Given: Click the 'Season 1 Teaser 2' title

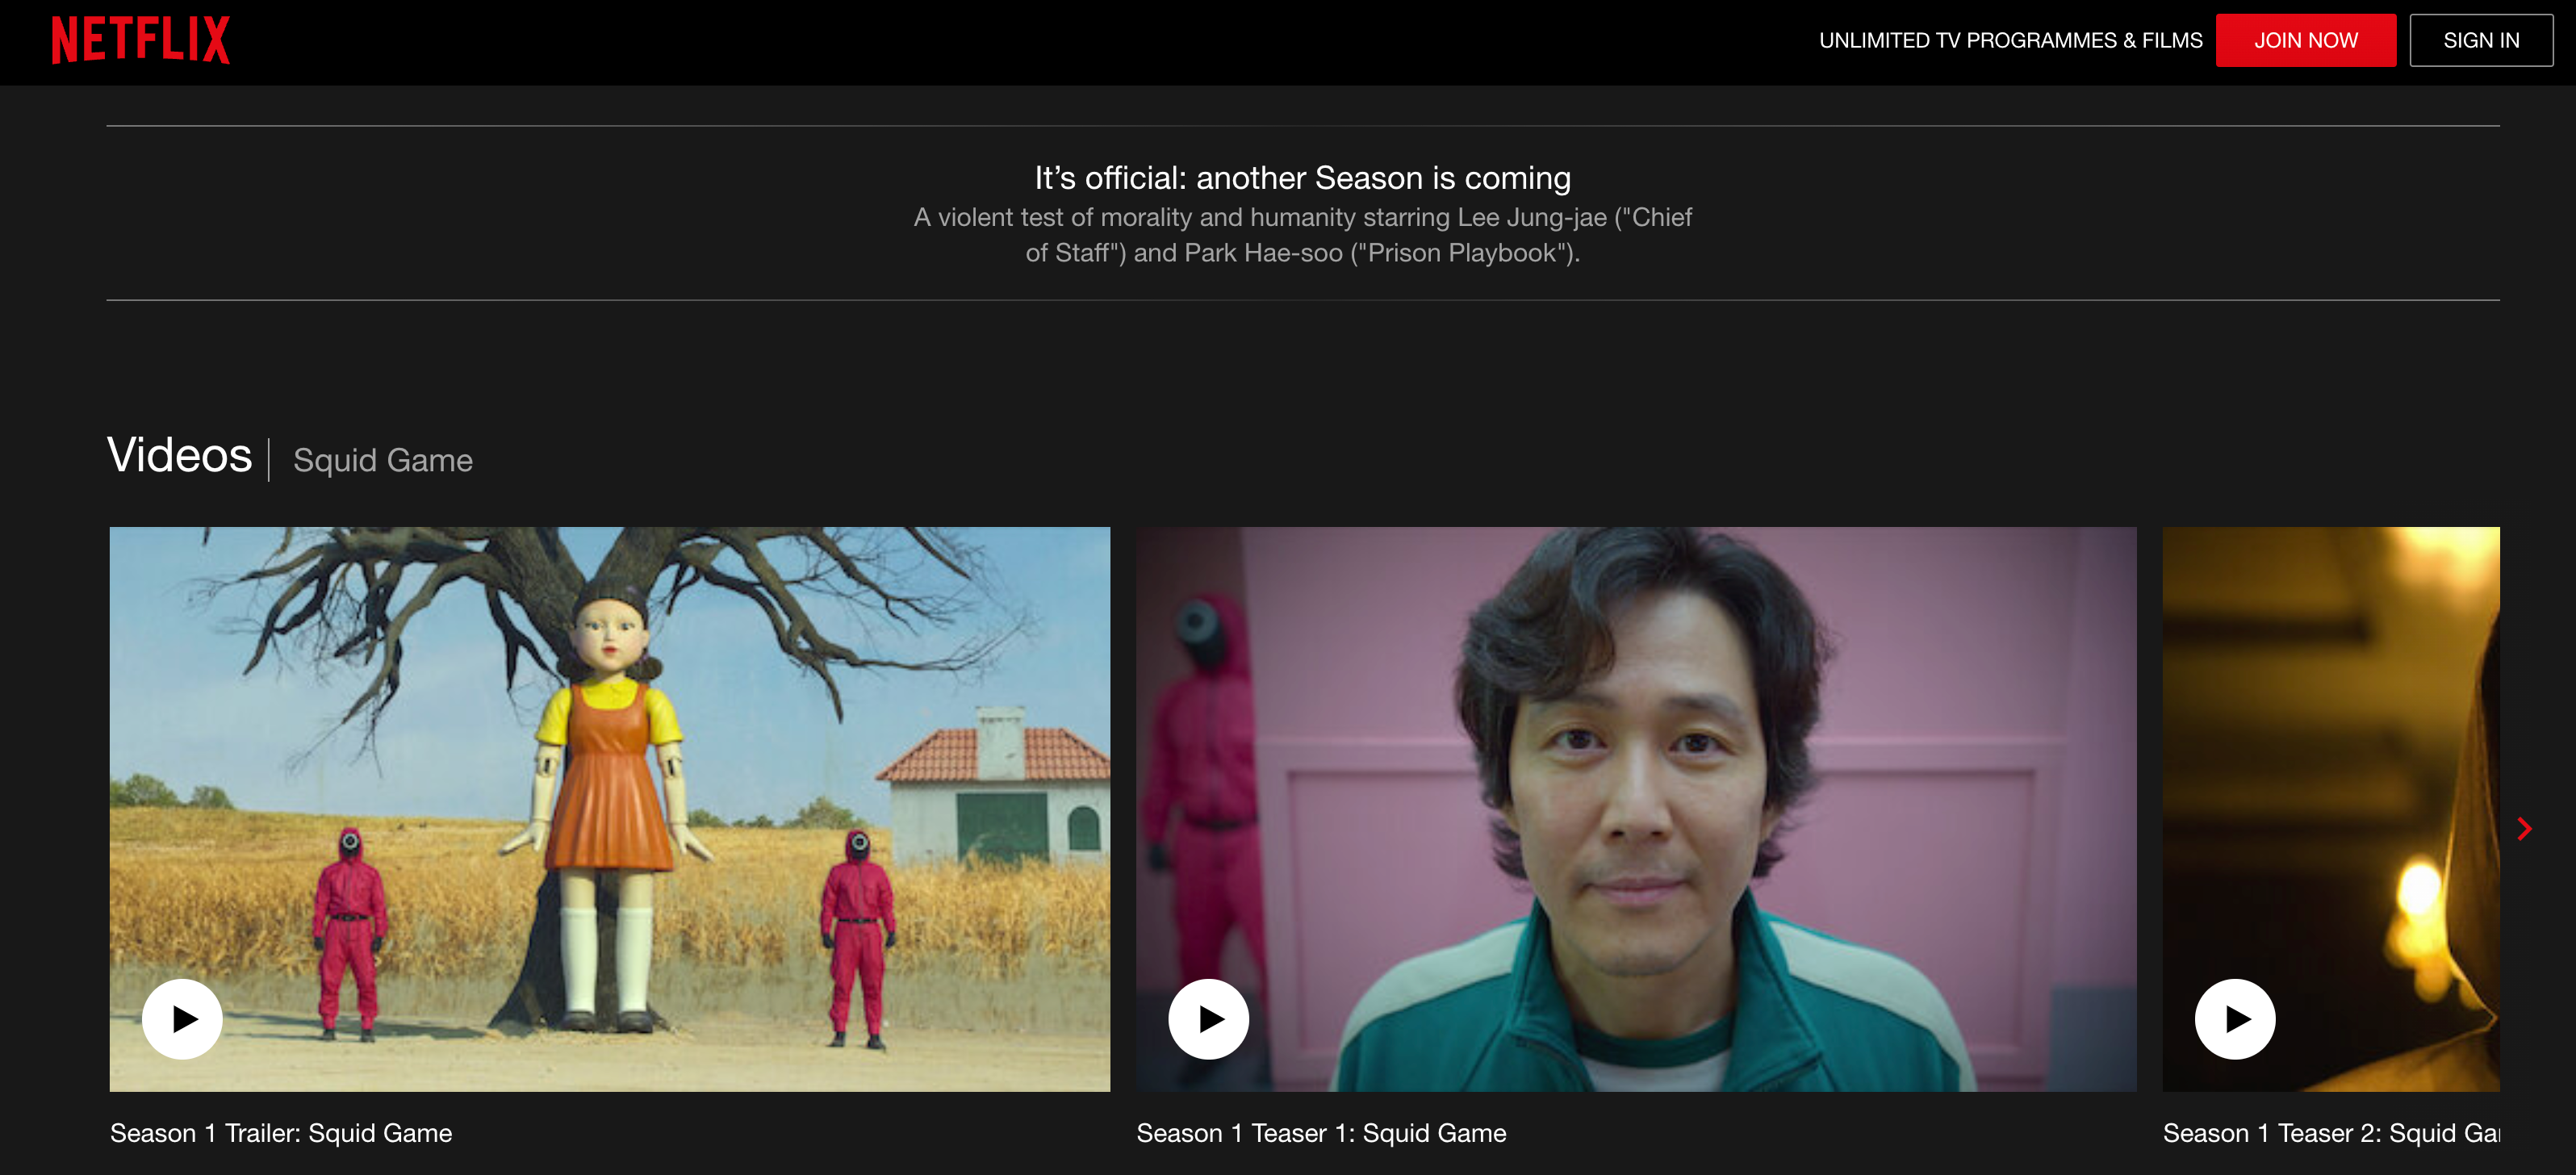Looking at the screenshot, I should (x=2330, y=1133).
